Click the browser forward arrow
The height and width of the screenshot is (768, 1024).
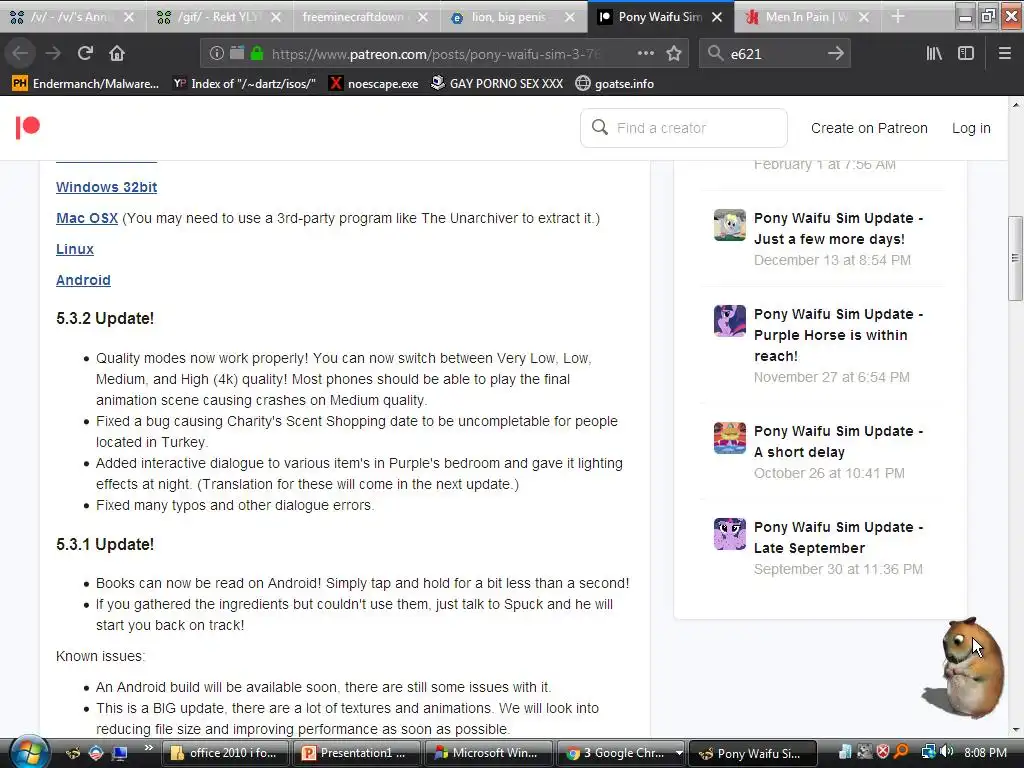coord(53,54)
